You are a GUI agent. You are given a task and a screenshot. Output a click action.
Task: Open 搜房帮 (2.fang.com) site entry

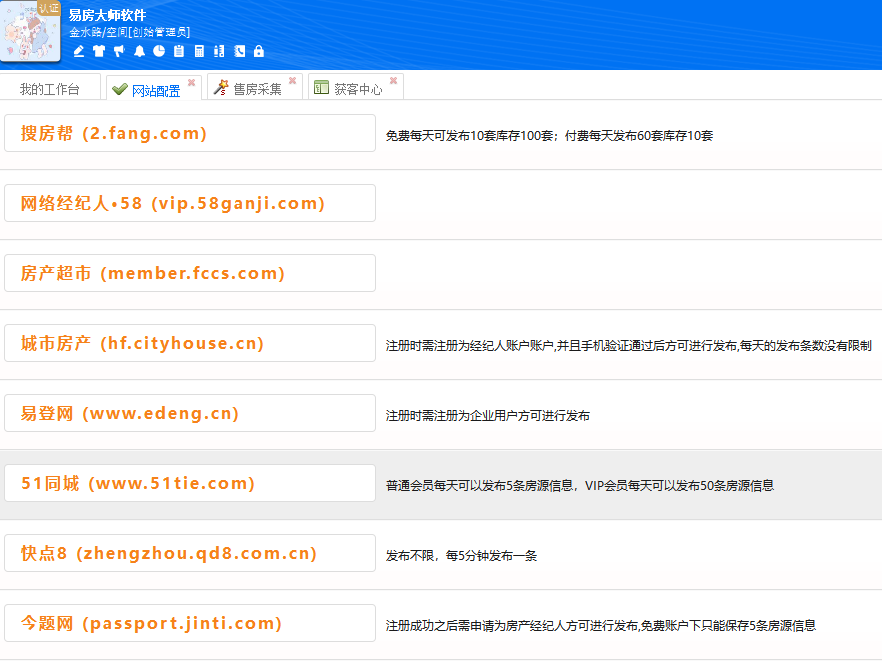click(x=190, y=133)
